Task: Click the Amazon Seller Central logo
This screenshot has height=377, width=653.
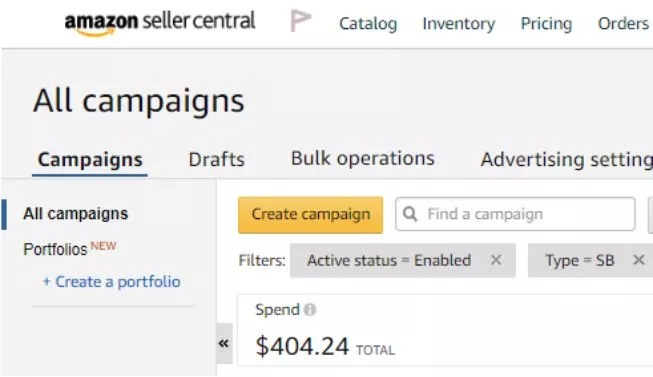Action: [x=160, y=23]
